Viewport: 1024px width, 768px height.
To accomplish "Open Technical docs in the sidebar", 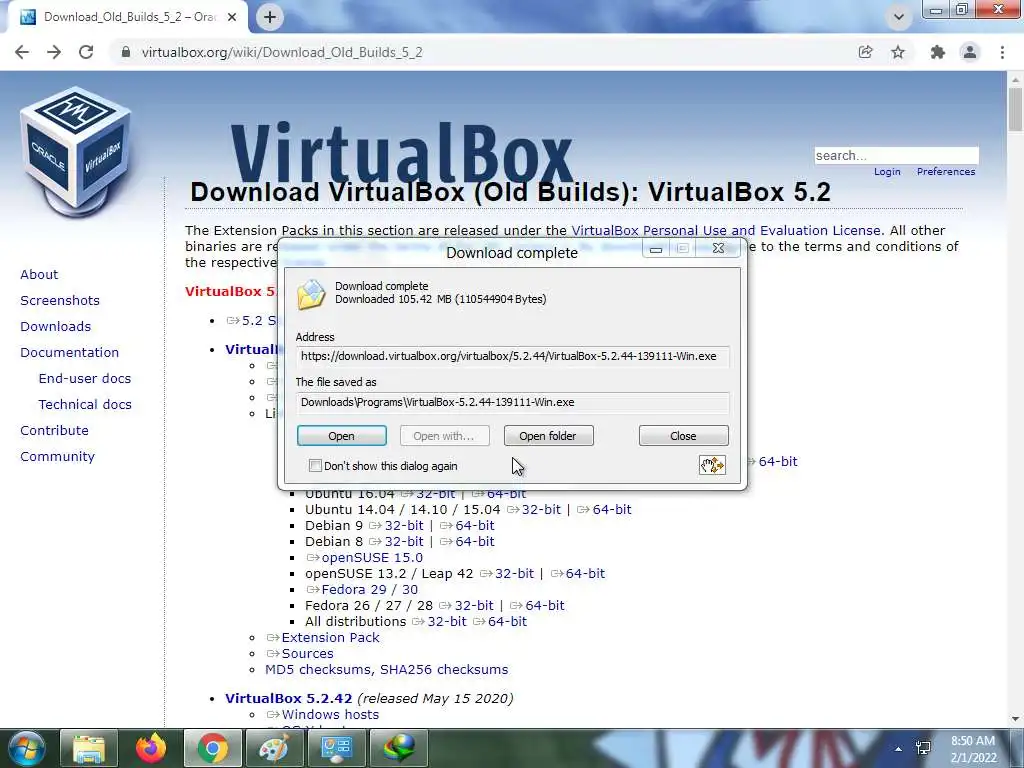I will (x=85, y=405).
